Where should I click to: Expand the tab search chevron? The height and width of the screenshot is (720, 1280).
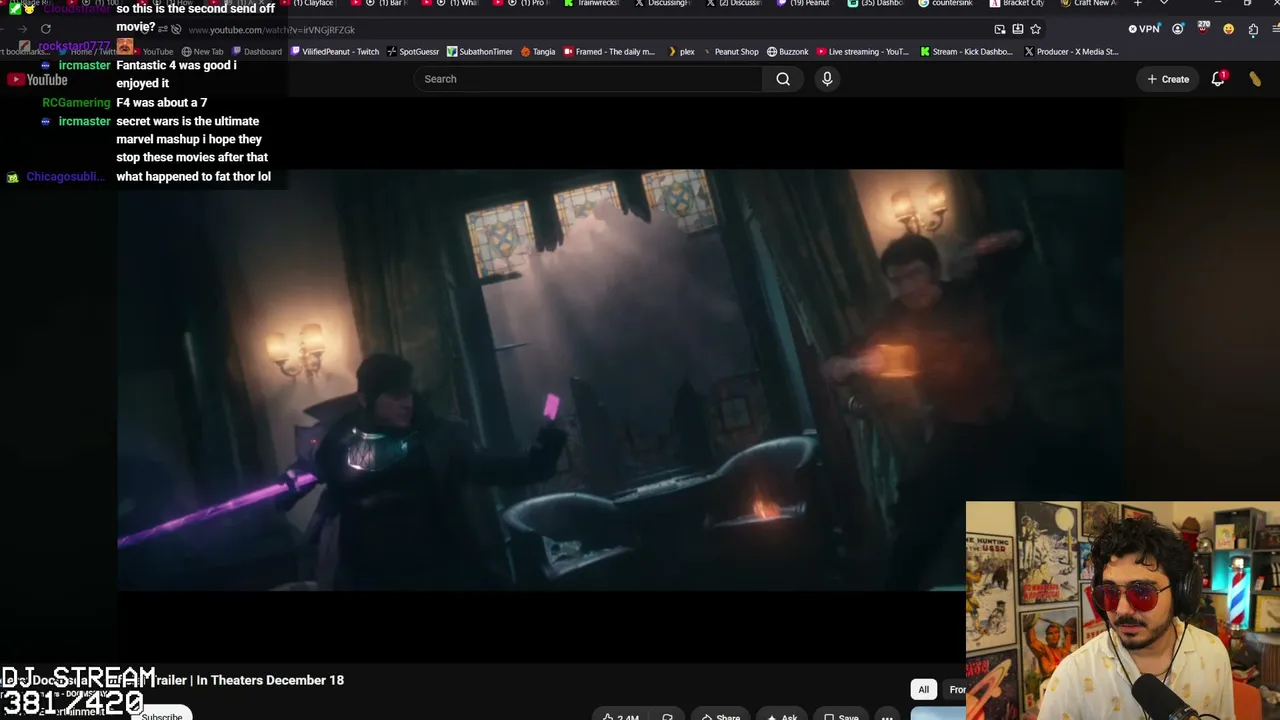pyautogui.click(x=1163, y=4)
